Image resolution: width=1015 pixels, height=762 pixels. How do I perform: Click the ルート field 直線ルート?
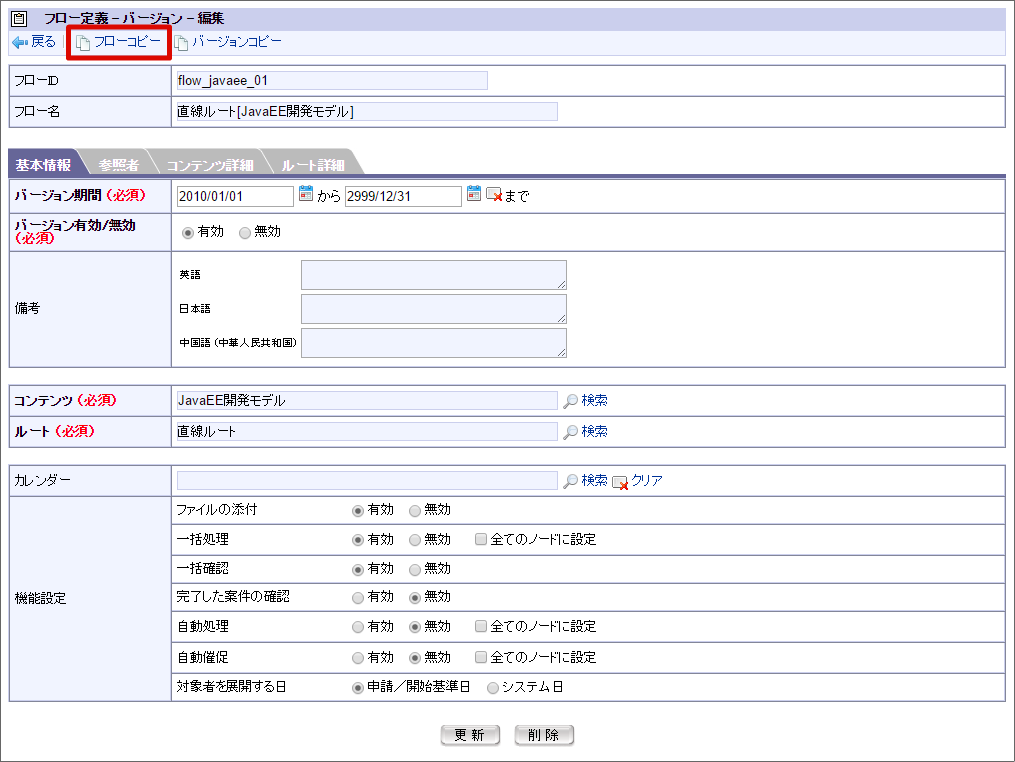pos(367,432)
